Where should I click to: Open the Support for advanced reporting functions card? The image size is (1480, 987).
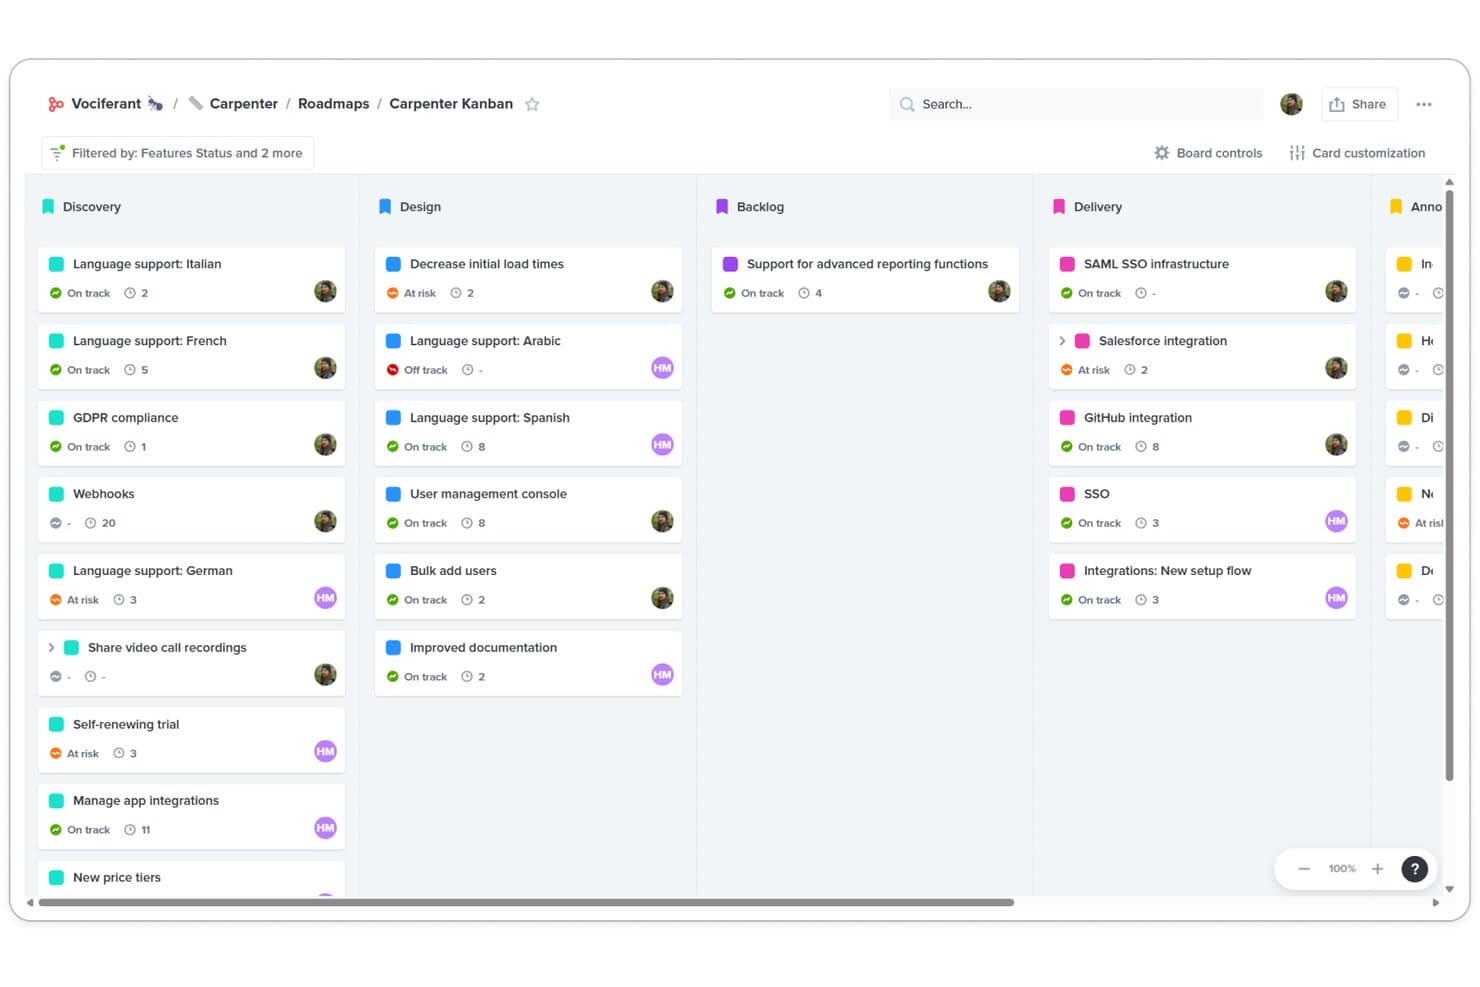[x=865, y=279]
